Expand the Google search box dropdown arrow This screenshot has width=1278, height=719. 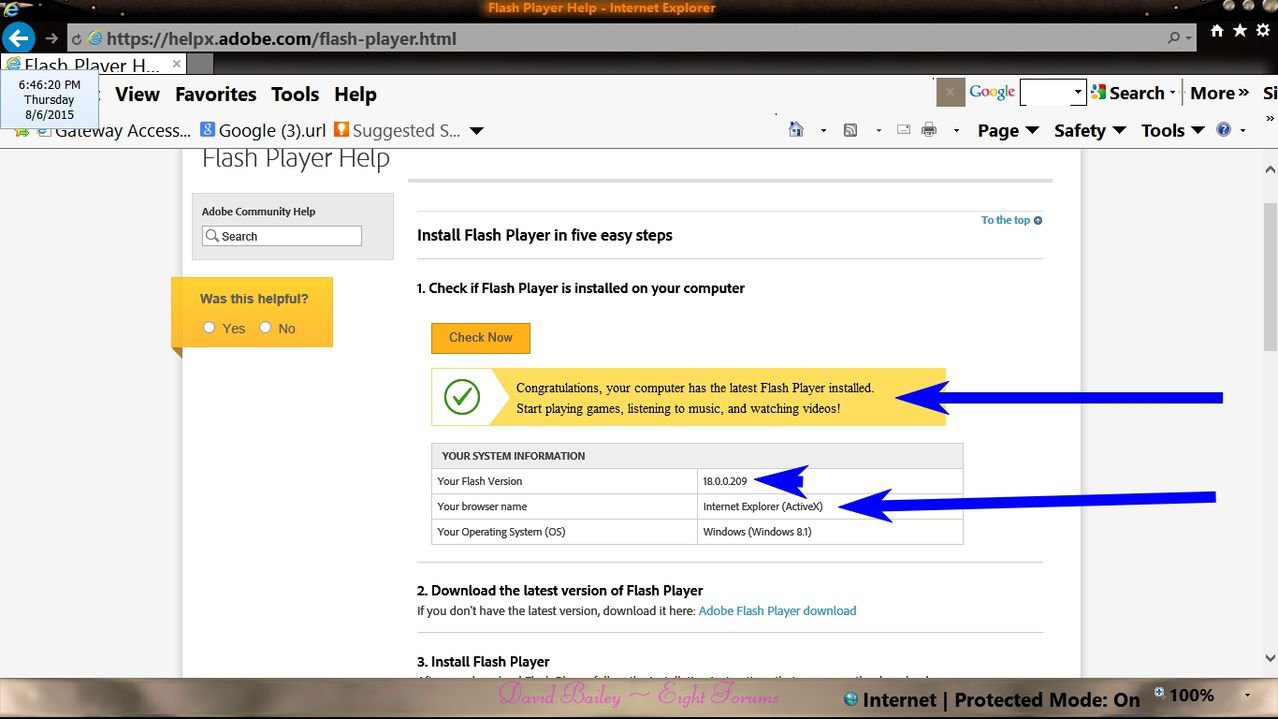(x=1078, y=93)
